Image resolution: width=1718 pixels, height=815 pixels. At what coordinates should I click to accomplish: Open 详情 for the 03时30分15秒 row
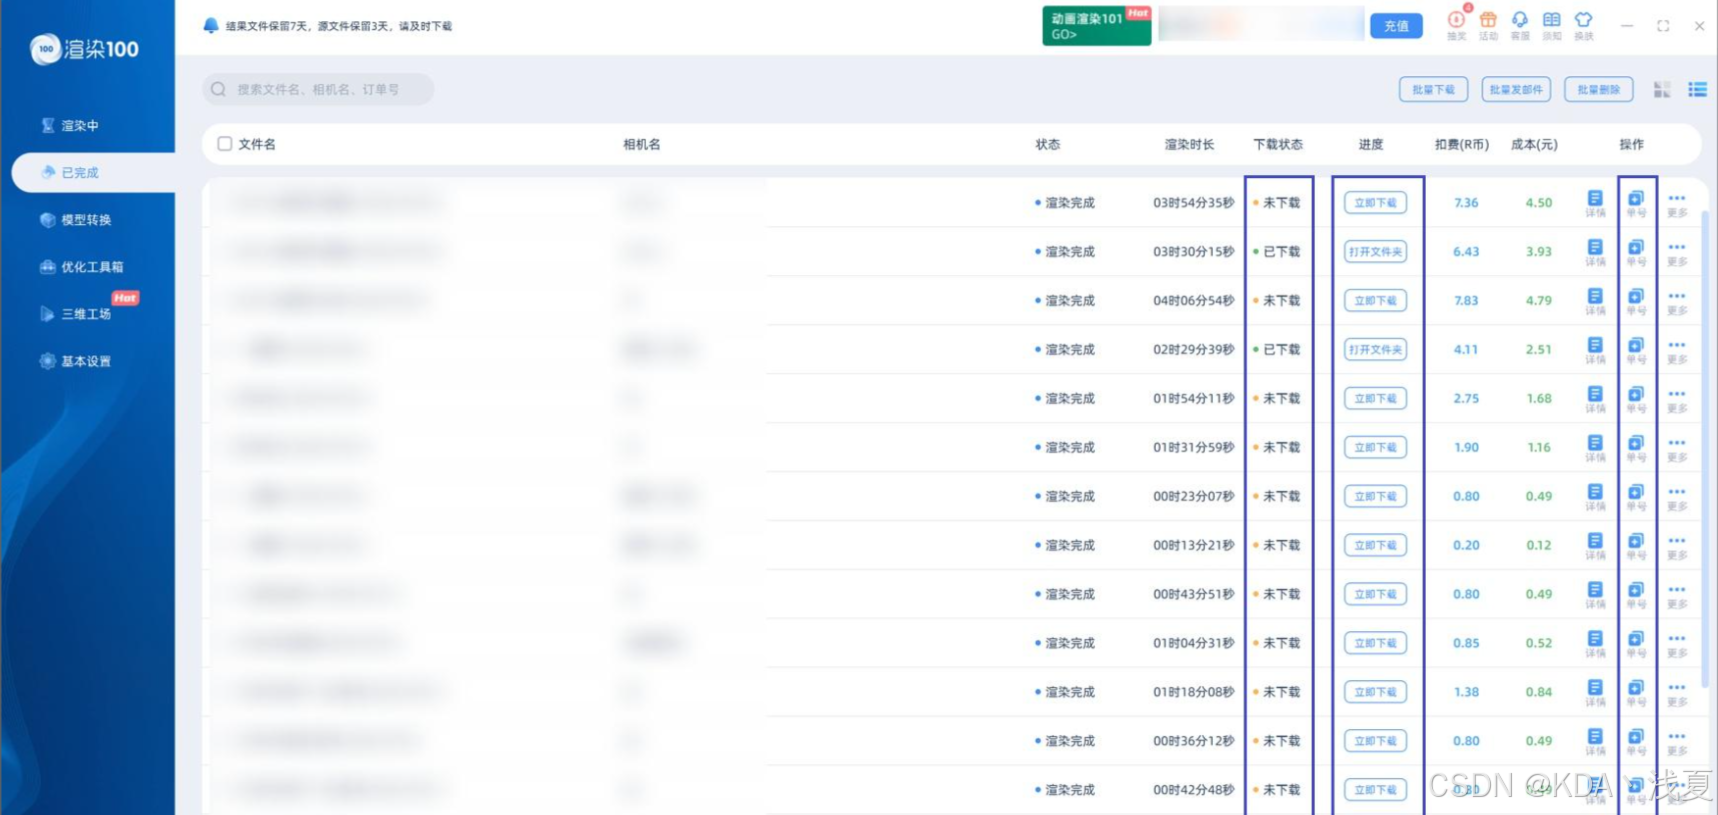pos(1595,252)
